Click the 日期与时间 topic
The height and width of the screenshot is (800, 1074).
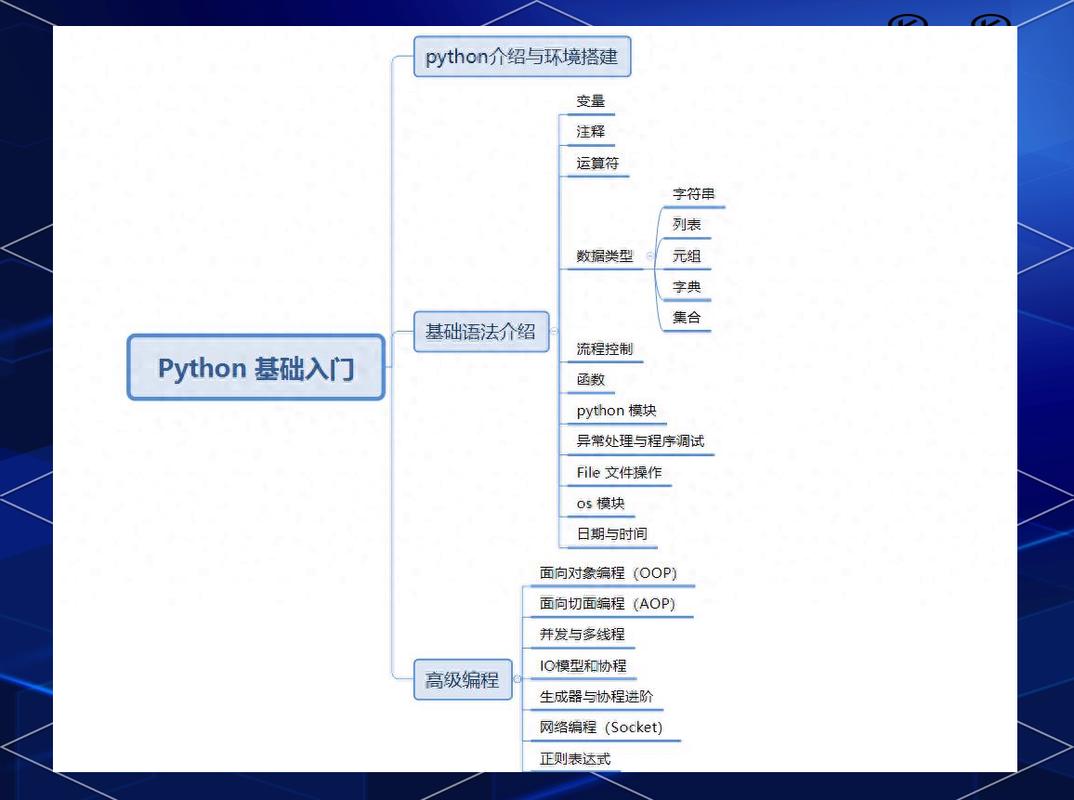coord(612,534)
